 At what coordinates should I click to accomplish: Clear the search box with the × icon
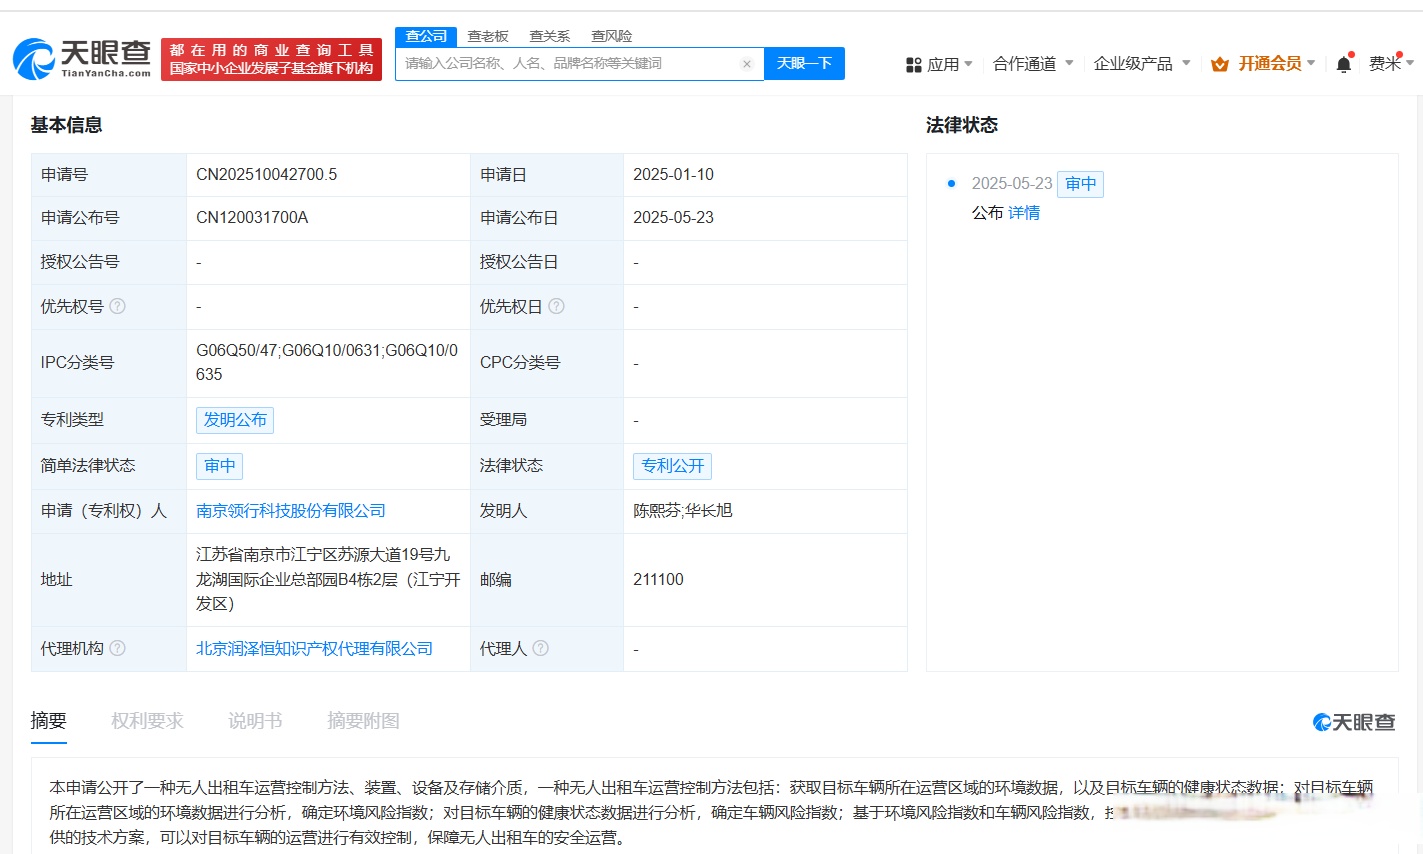coord(746,63)
